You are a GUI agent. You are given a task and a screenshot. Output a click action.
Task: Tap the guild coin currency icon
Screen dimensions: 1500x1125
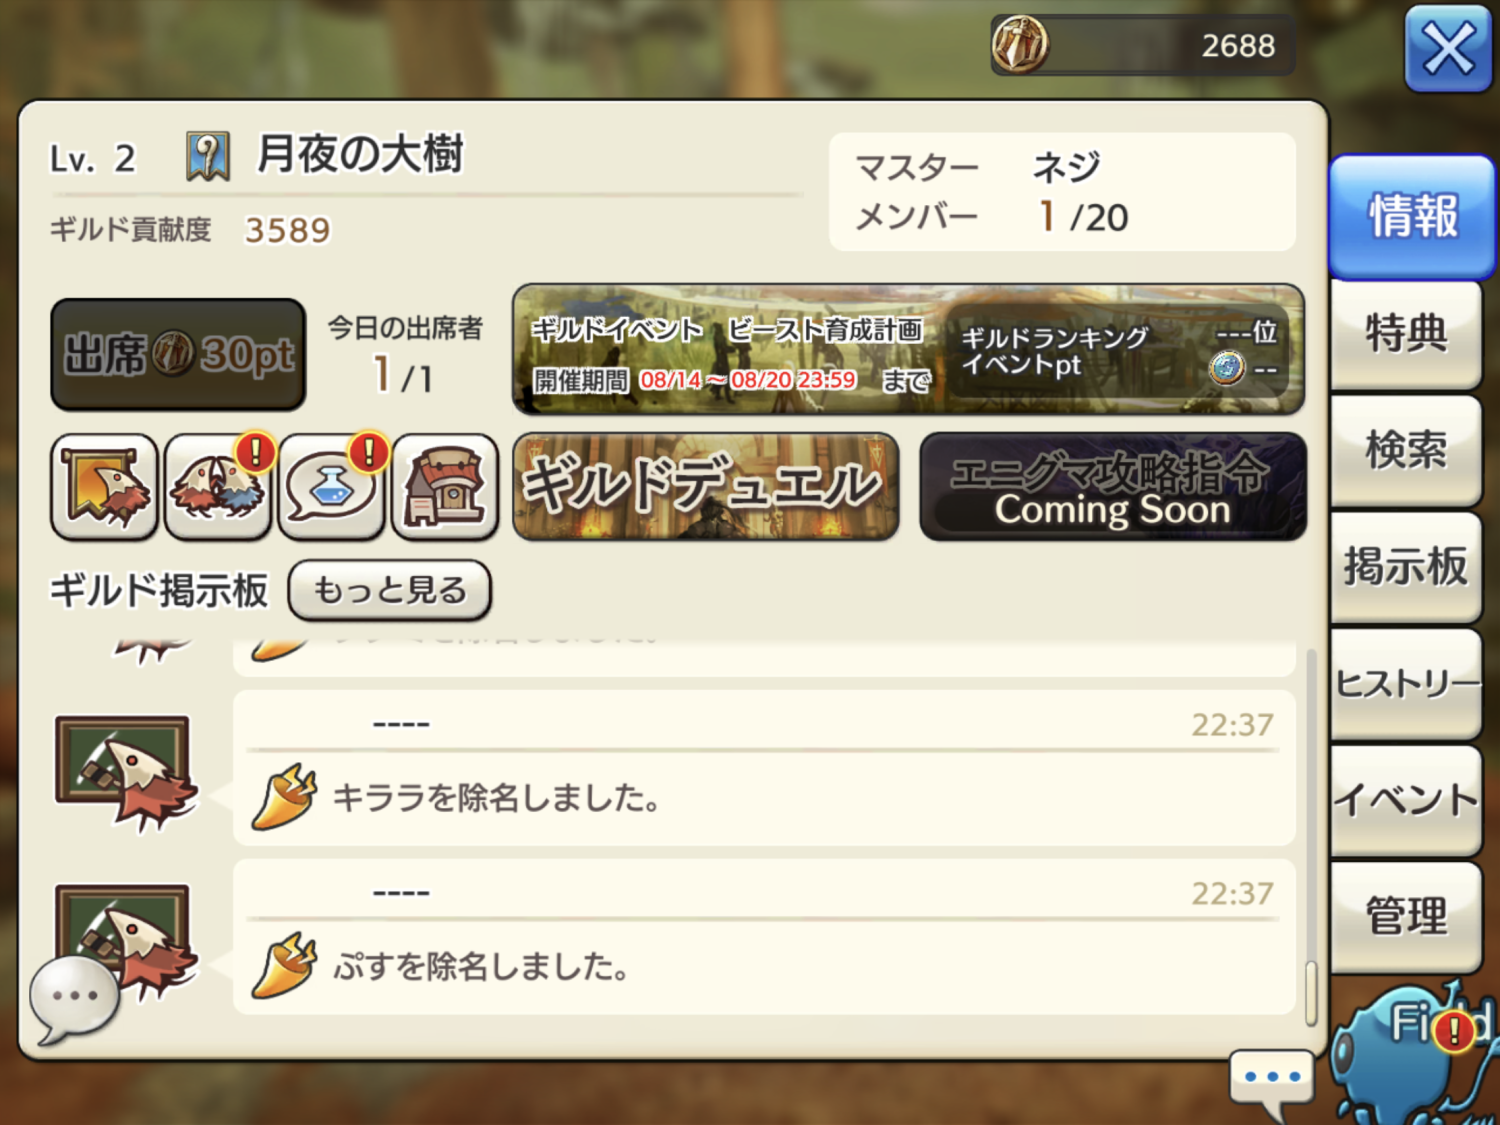pos(1019,45)
